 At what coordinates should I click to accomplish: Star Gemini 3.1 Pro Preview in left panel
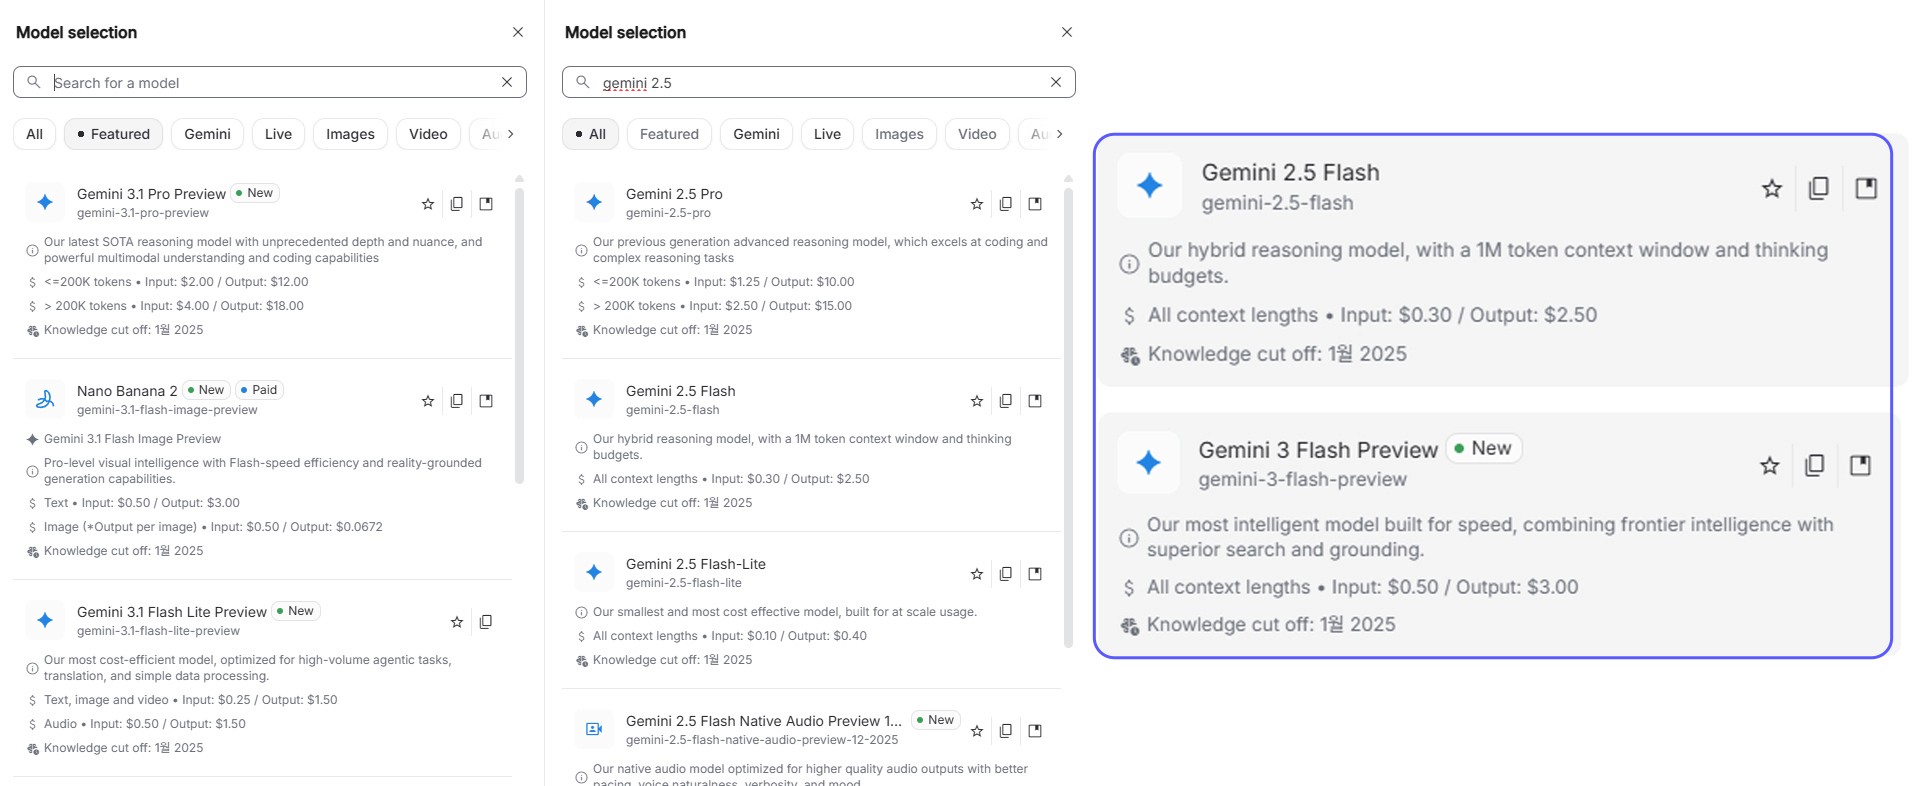tap(428, 204)
